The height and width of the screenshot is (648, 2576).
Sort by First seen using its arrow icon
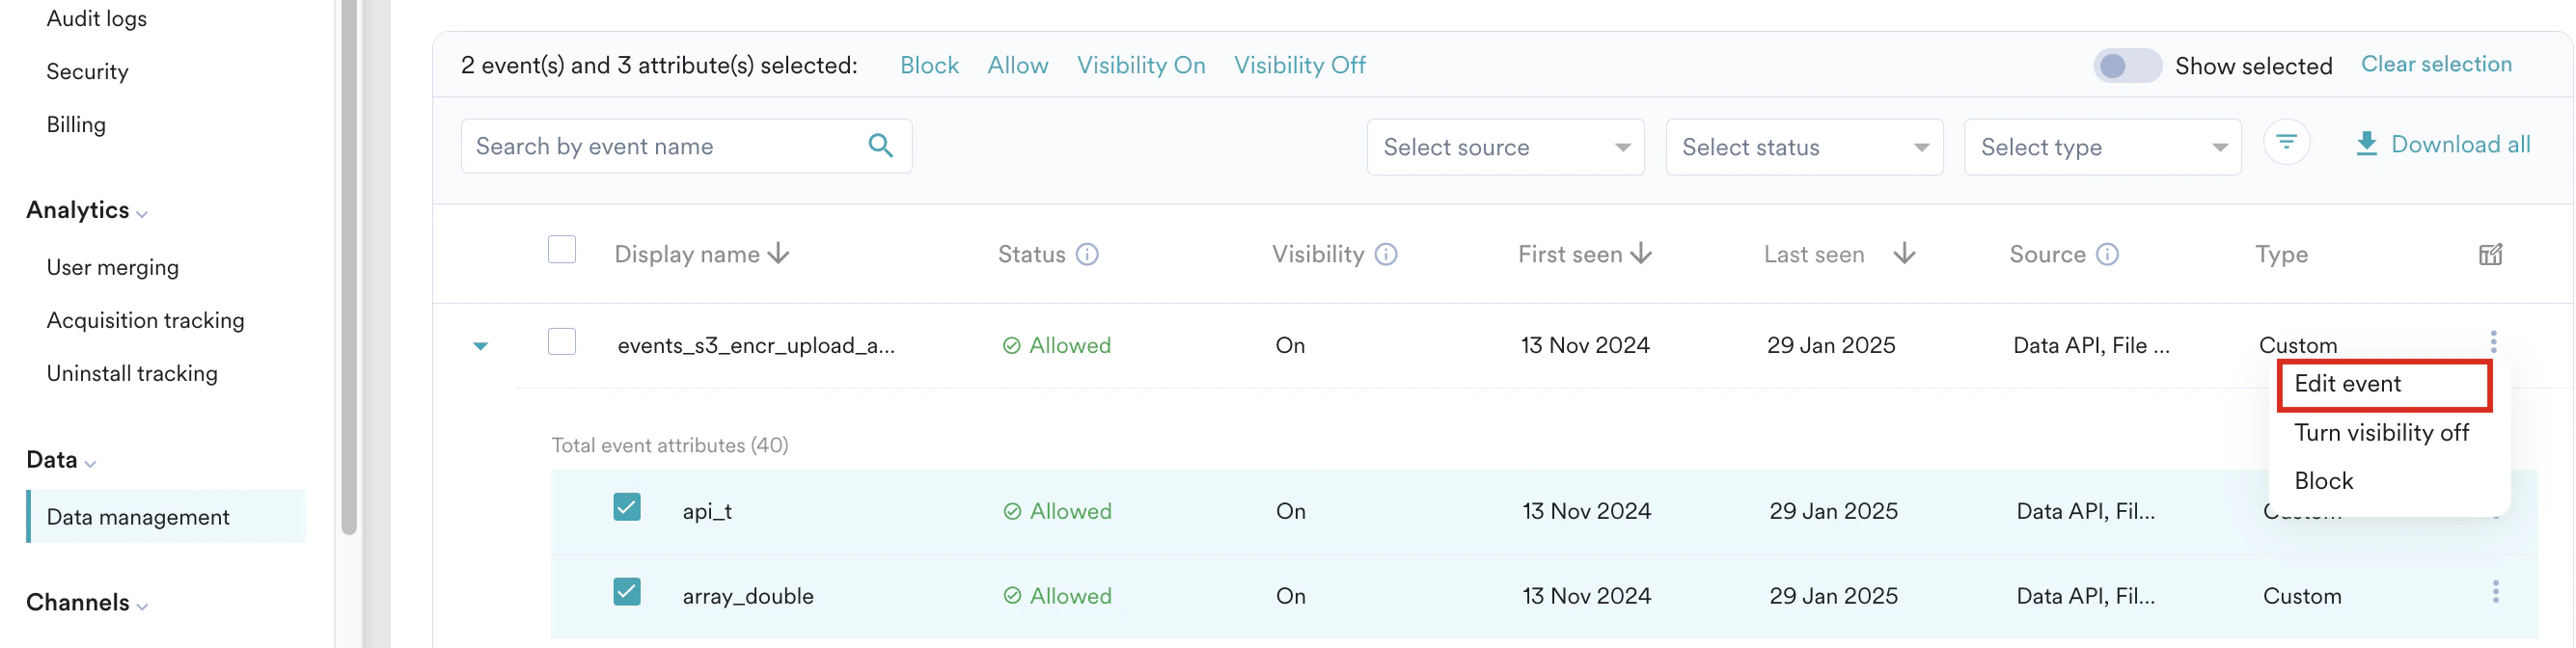click(1643, 254)
